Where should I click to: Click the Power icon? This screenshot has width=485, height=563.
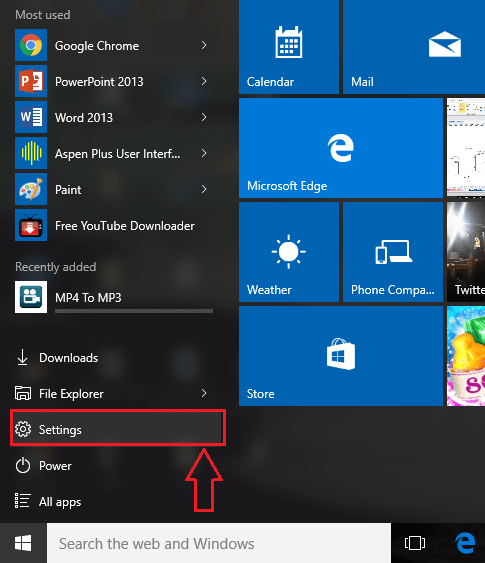point(23,465)
